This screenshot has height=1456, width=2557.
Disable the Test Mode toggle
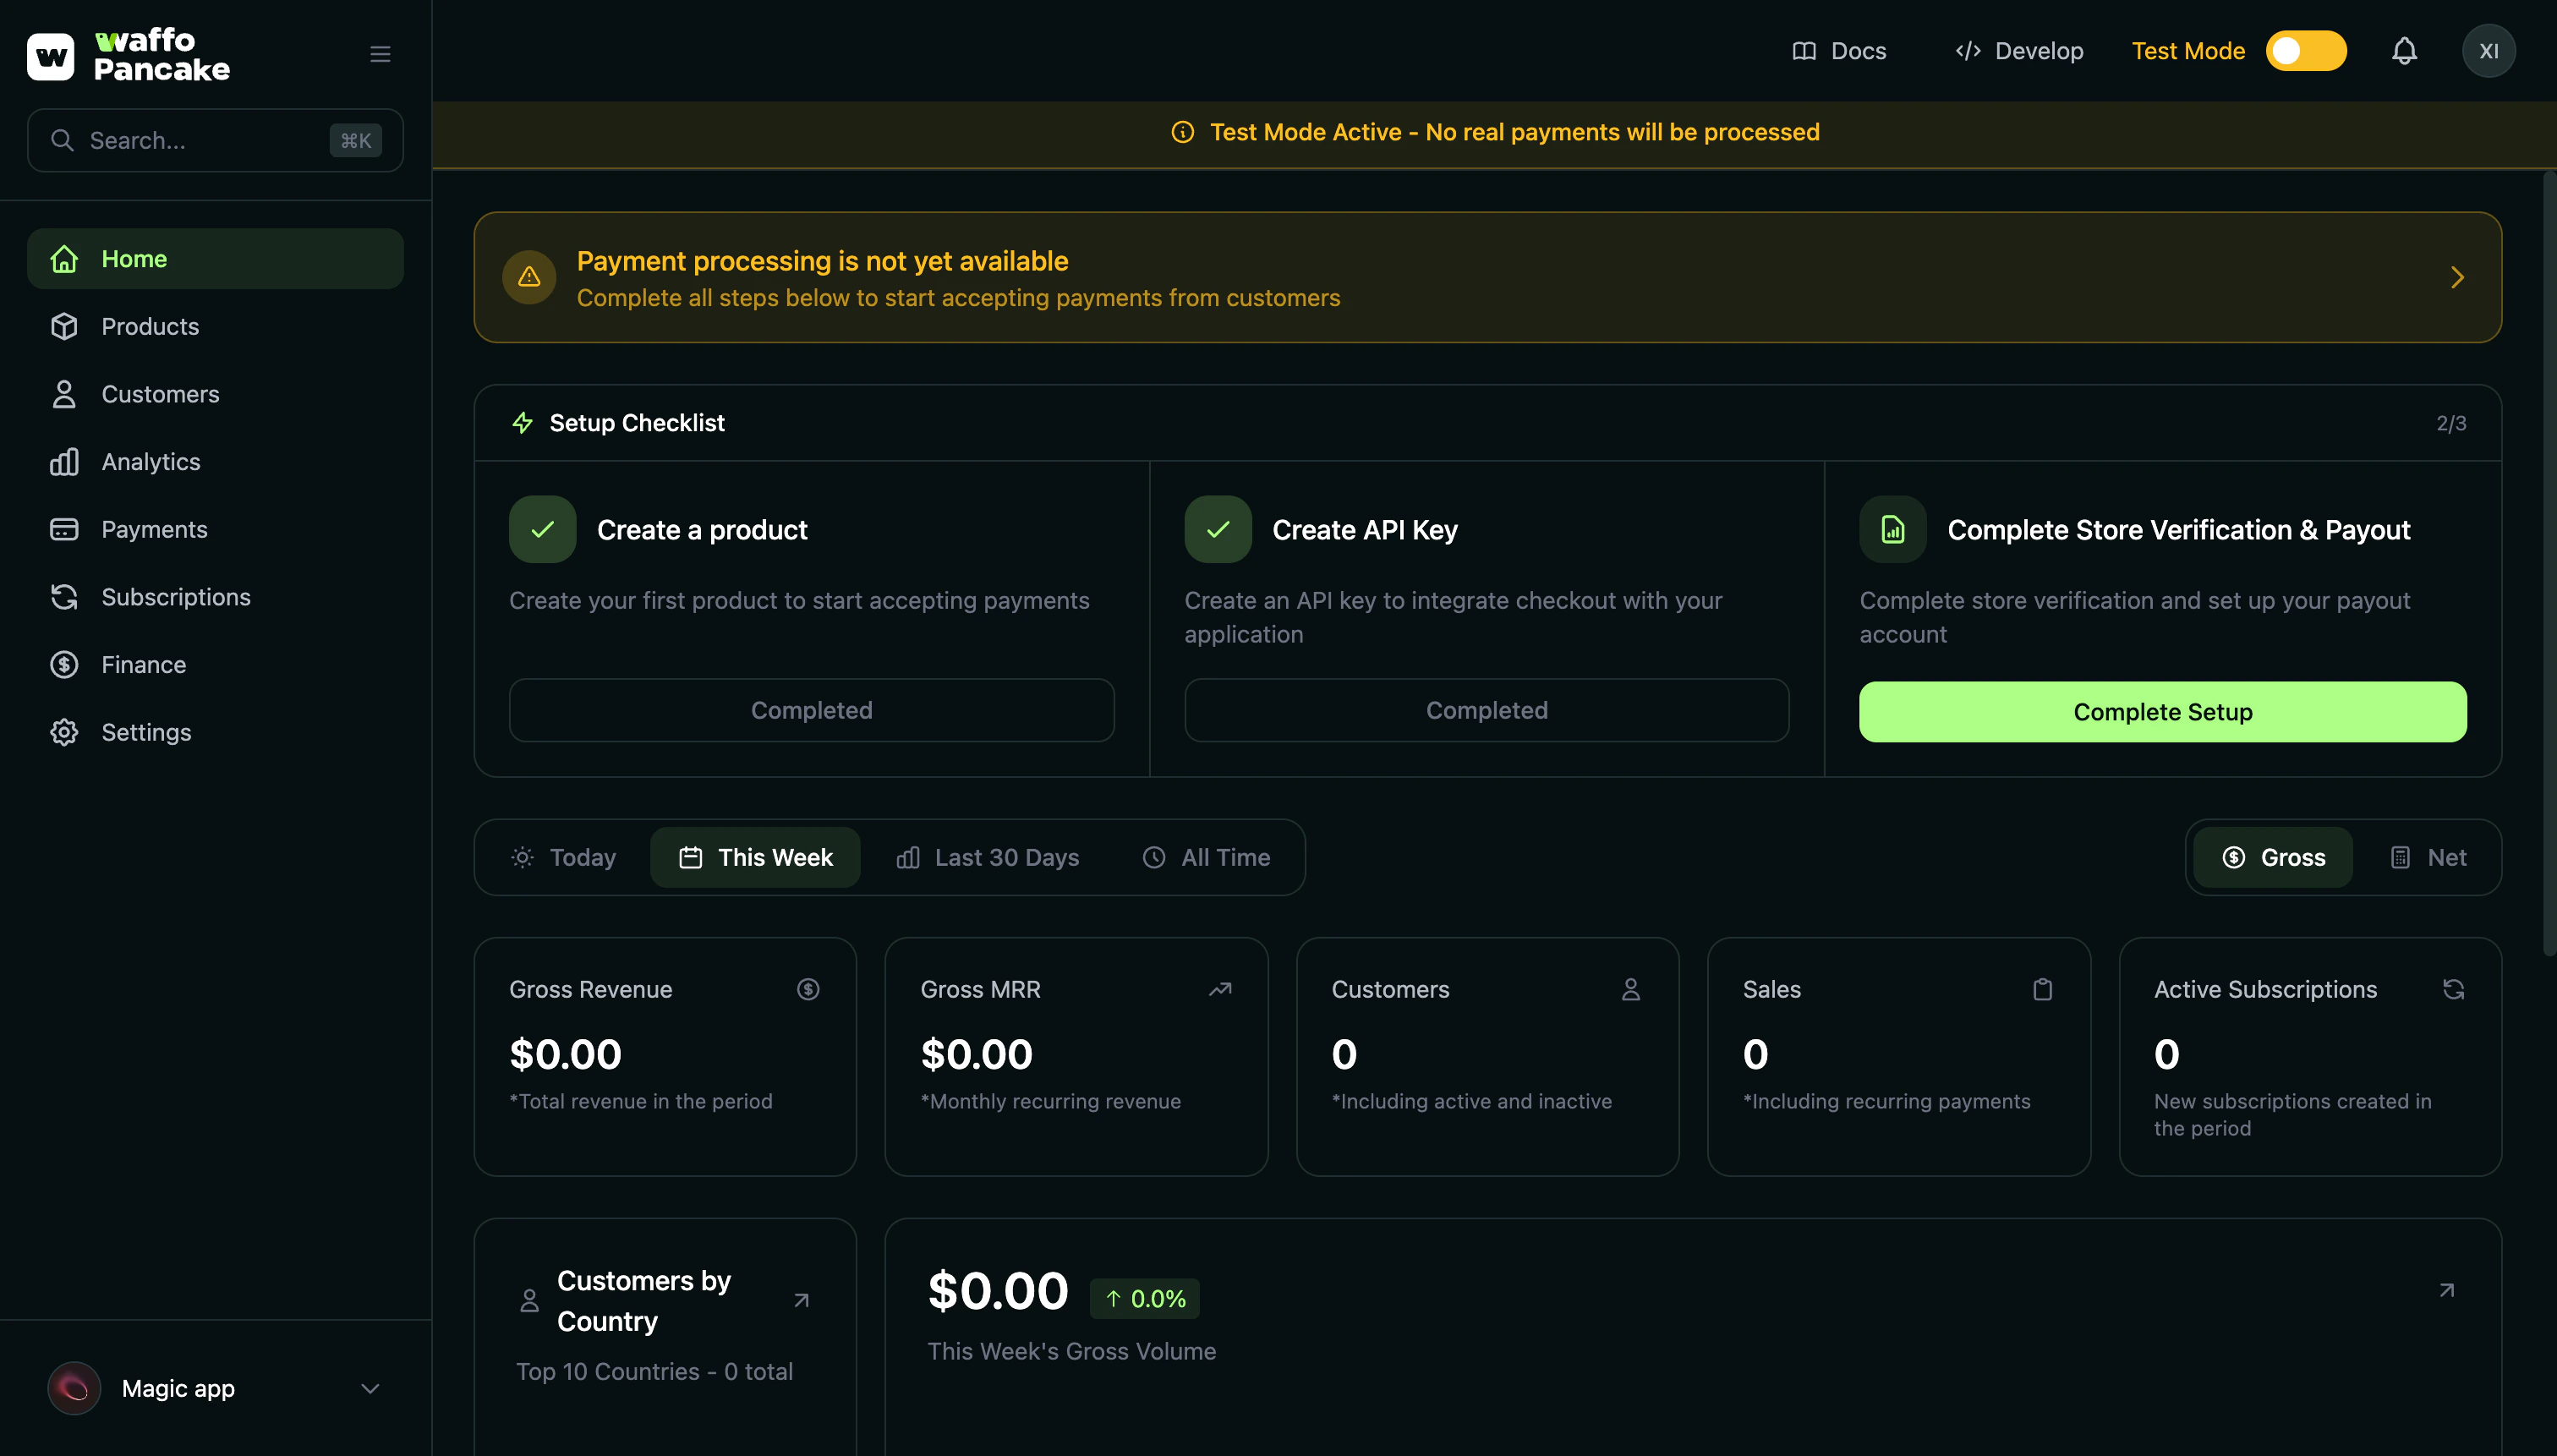(x=2305, y=51)
